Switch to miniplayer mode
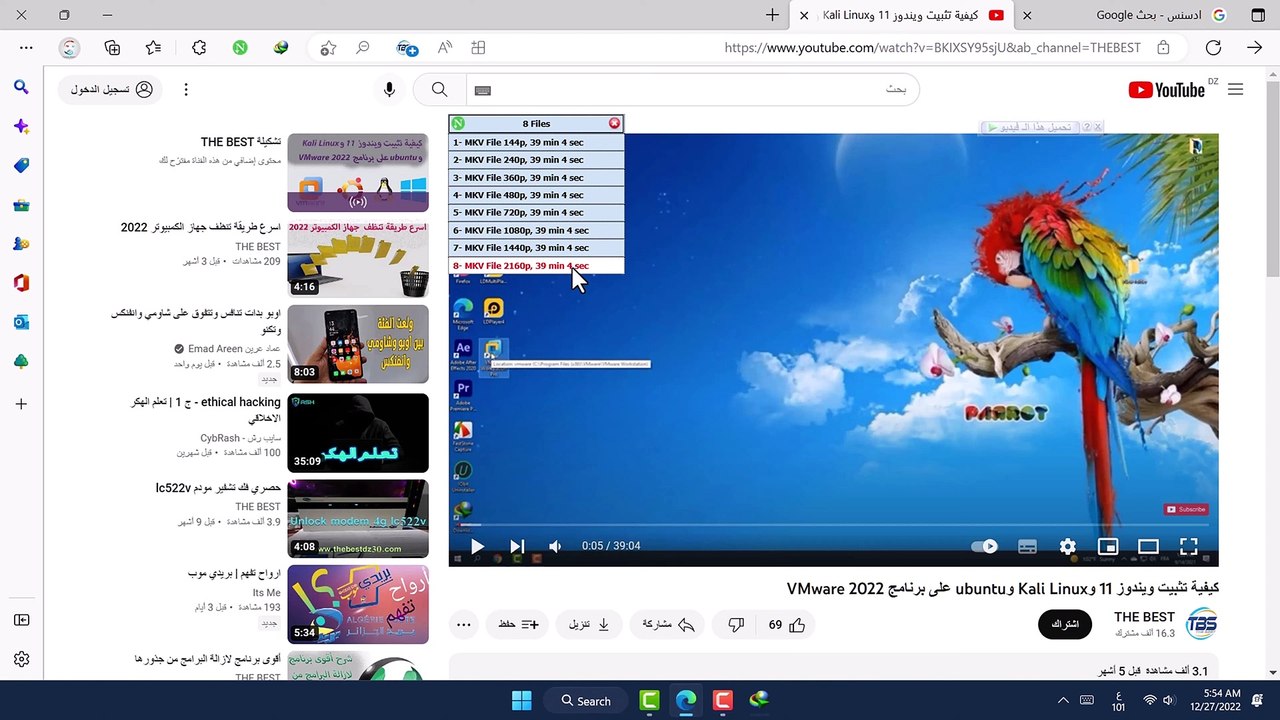This screenshot has height=720, width=1280. [1107, 546]
